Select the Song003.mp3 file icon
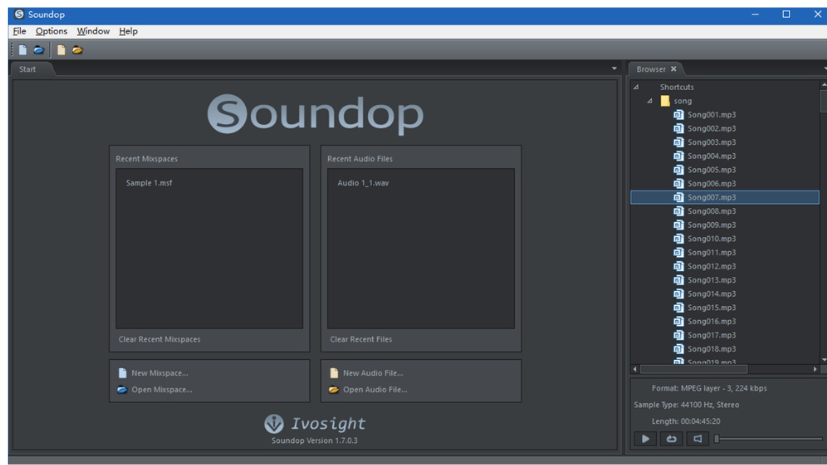The height and width of the screenshot is (465, 827). [678, 142]
